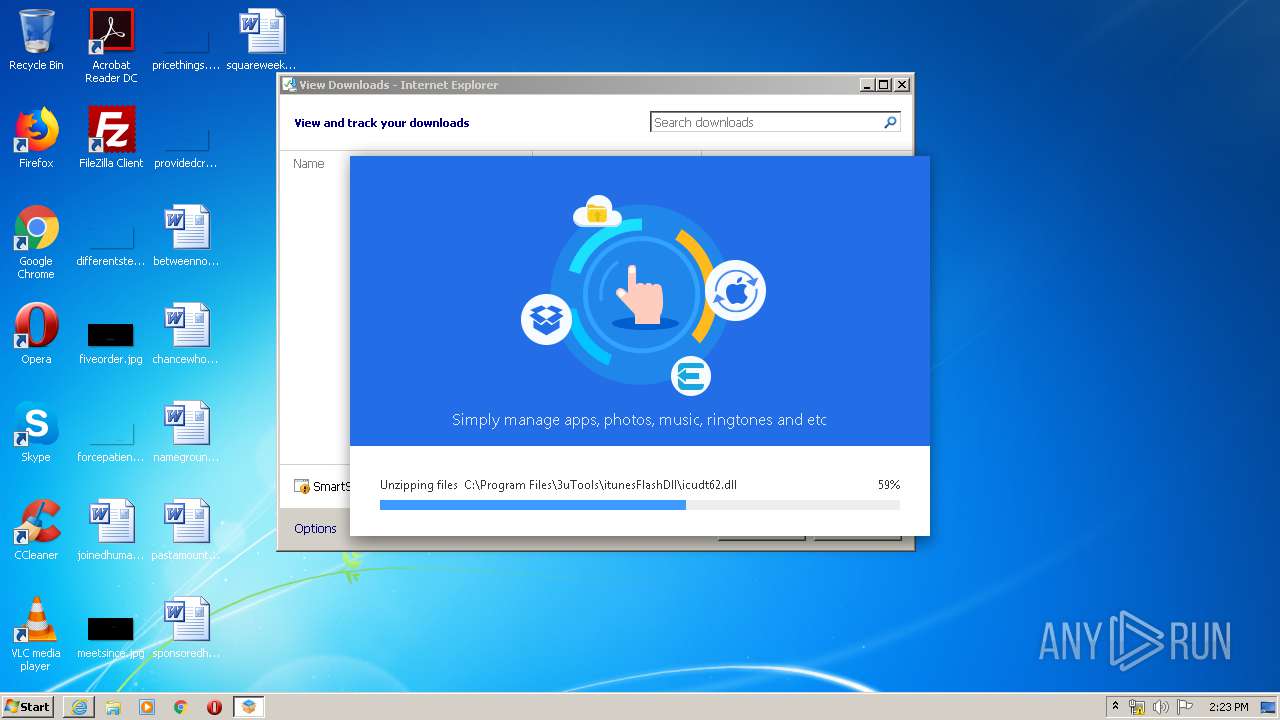Select the joinedhuma Word document
Viewport: 1280px width, 720px height.
[111, 530]
